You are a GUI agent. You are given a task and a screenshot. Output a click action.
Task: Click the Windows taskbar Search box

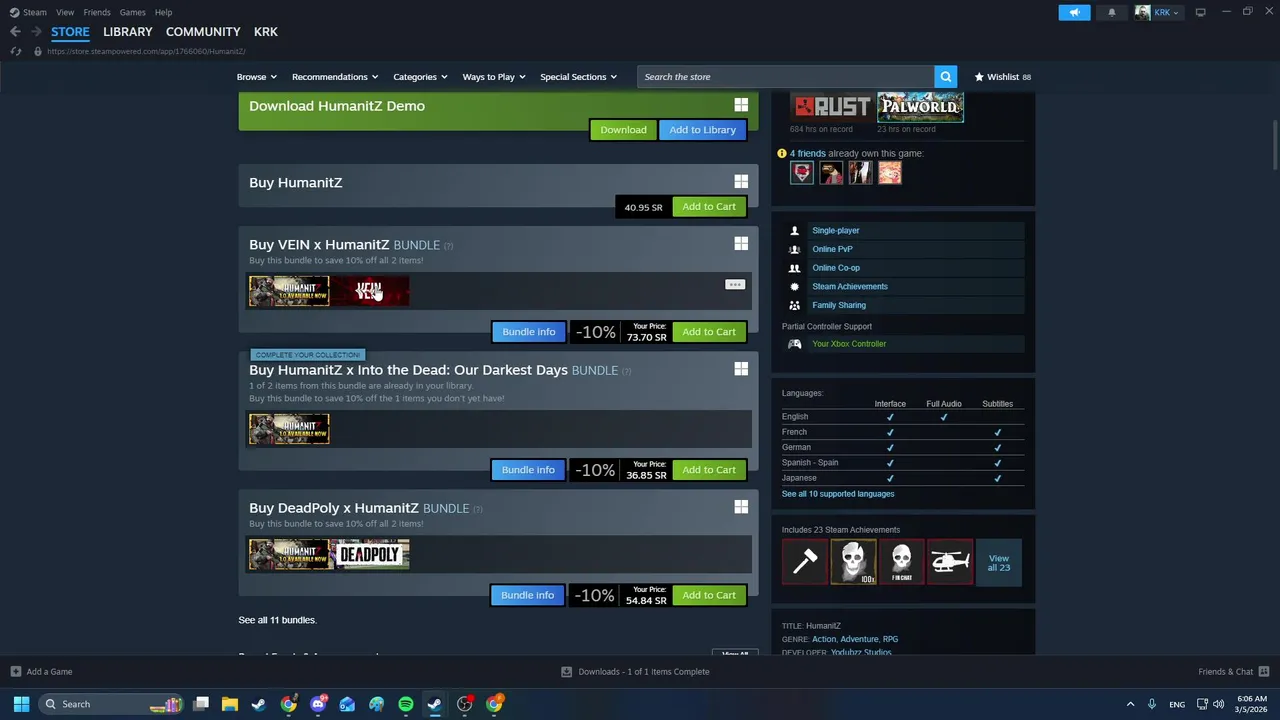coord(112,704)
